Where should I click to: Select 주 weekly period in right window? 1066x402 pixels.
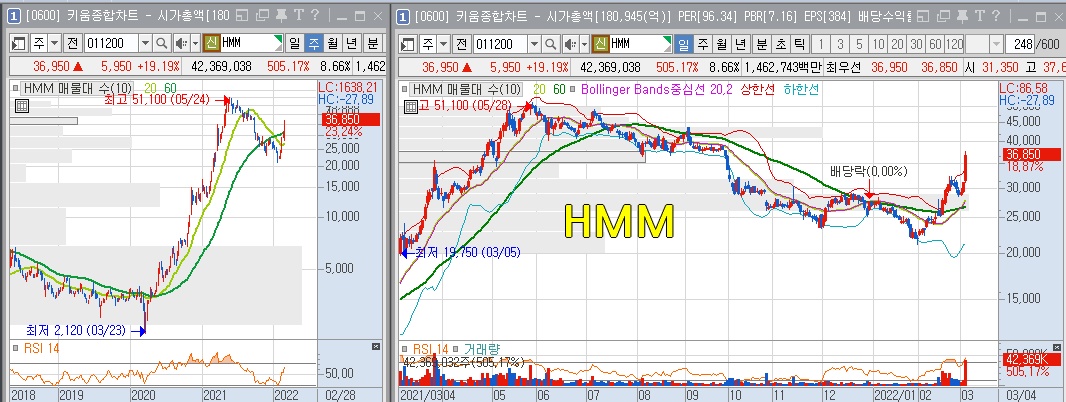[702, 44]
